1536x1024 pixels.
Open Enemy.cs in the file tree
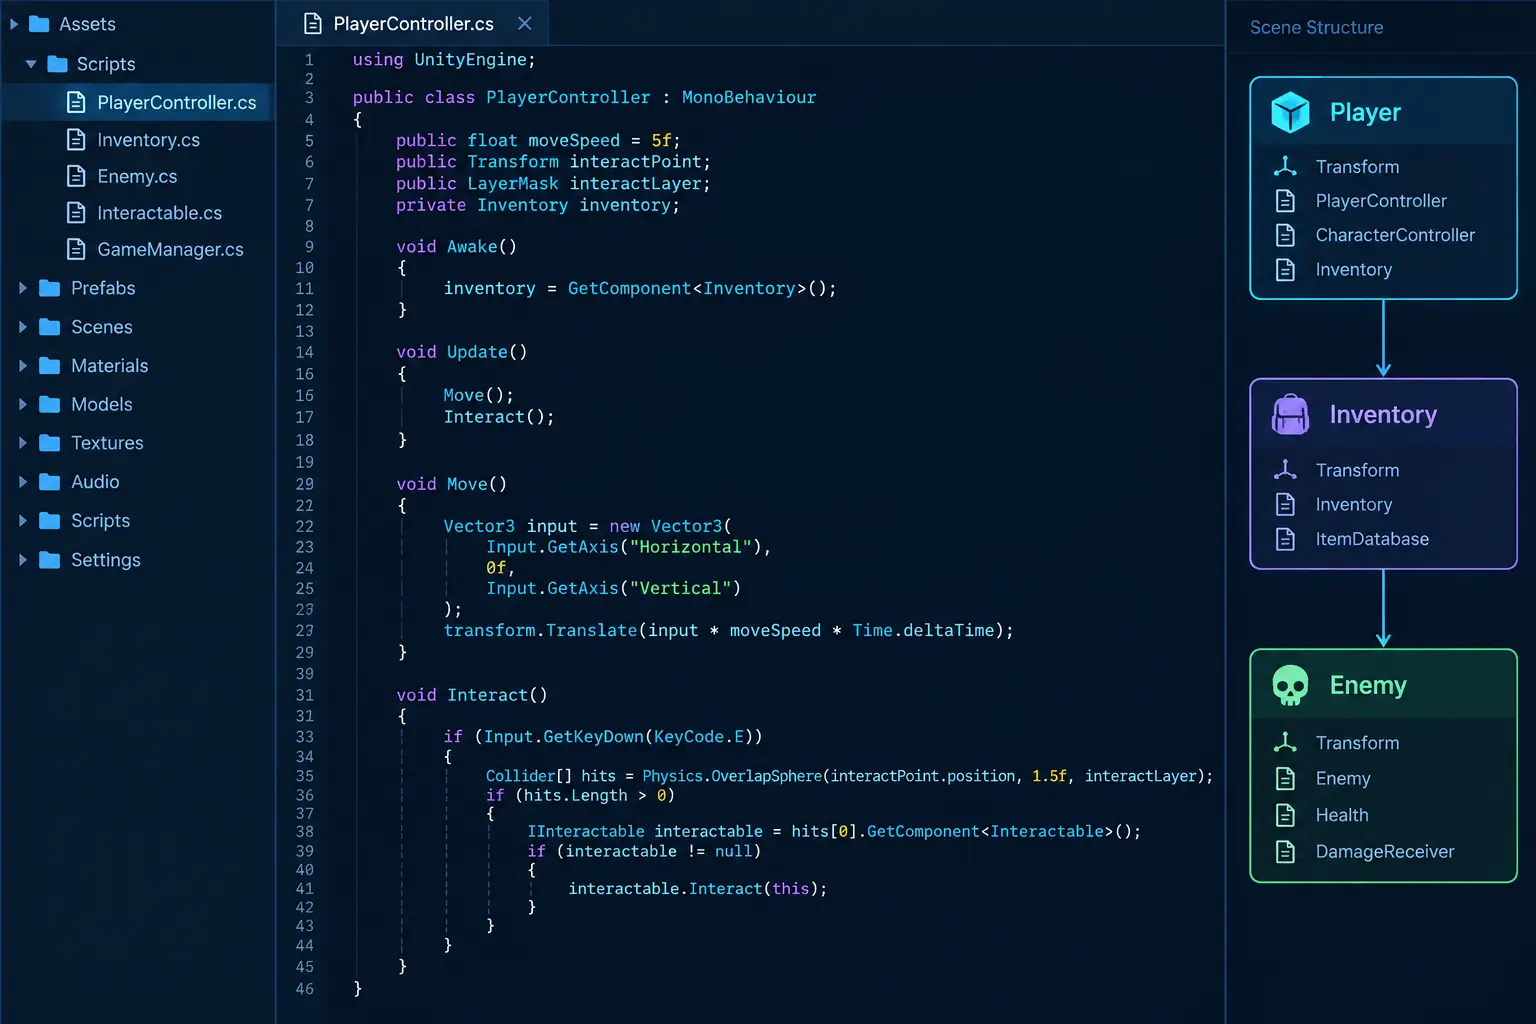pos(137,176)
